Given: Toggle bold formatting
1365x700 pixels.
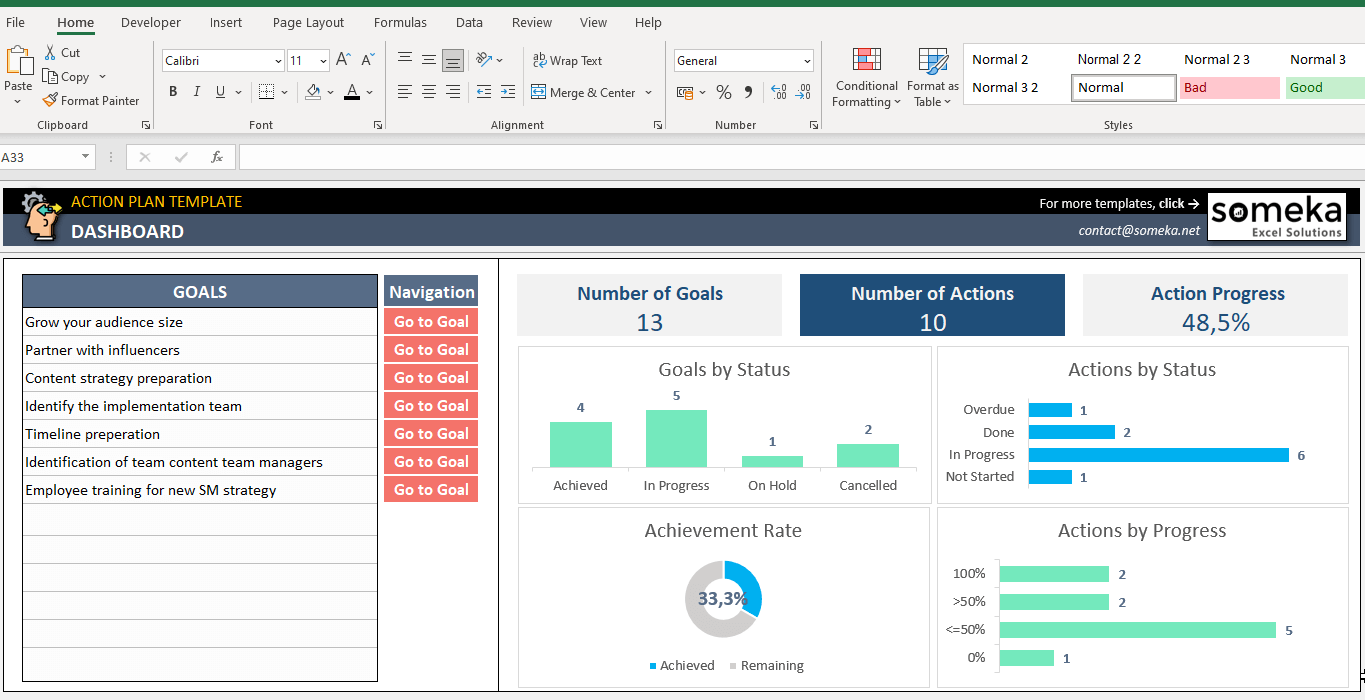Looking at the screenshot, I should pyautogui.click(x=171, y=91).
